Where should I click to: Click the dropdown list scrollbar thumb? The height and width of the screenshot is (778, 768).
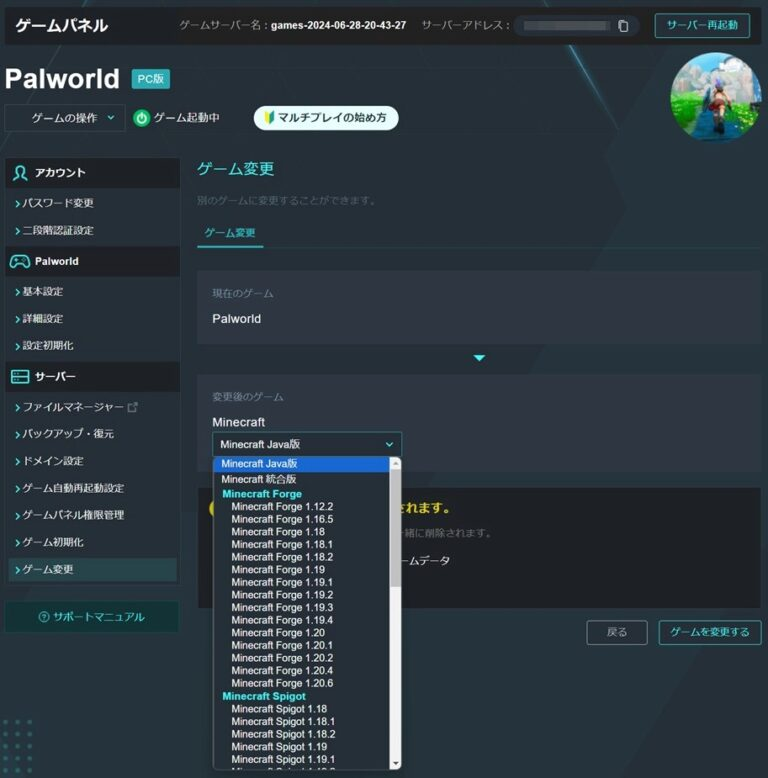(x=395, y=528)
